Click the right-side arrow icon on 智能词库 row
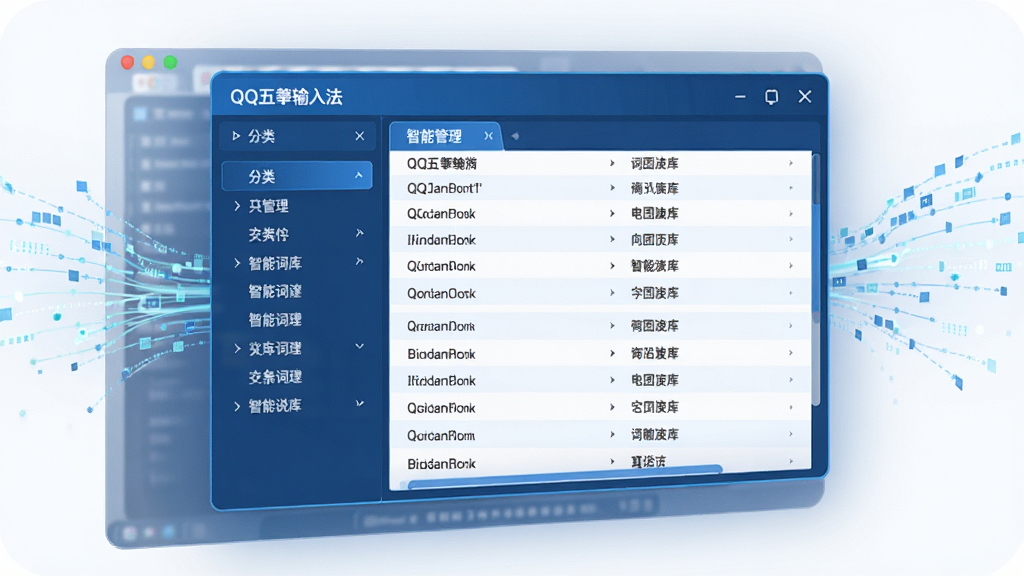This screenshot has width=1024, height=576. coord(359,262)
